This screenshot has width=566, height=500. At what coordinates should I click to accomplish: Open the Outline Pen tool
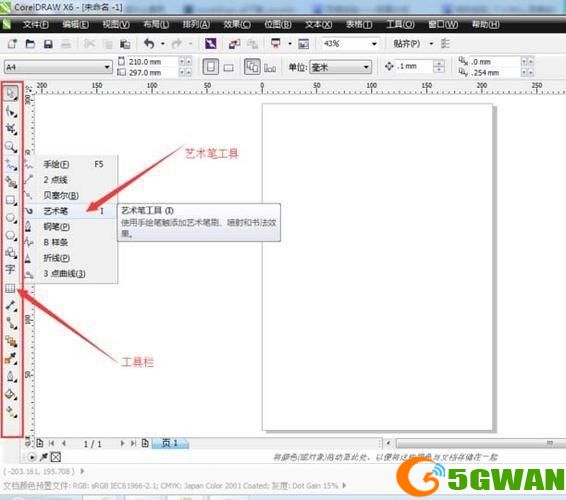coord(11,376)
